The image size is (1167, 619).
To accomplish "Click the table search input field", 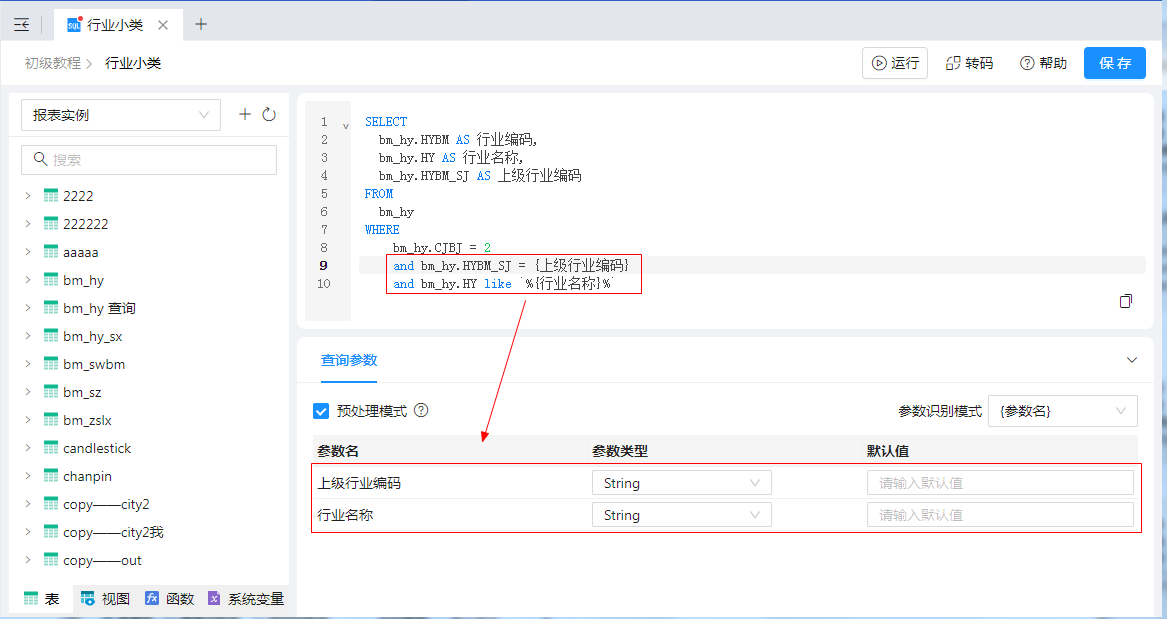I will (150, 160).
